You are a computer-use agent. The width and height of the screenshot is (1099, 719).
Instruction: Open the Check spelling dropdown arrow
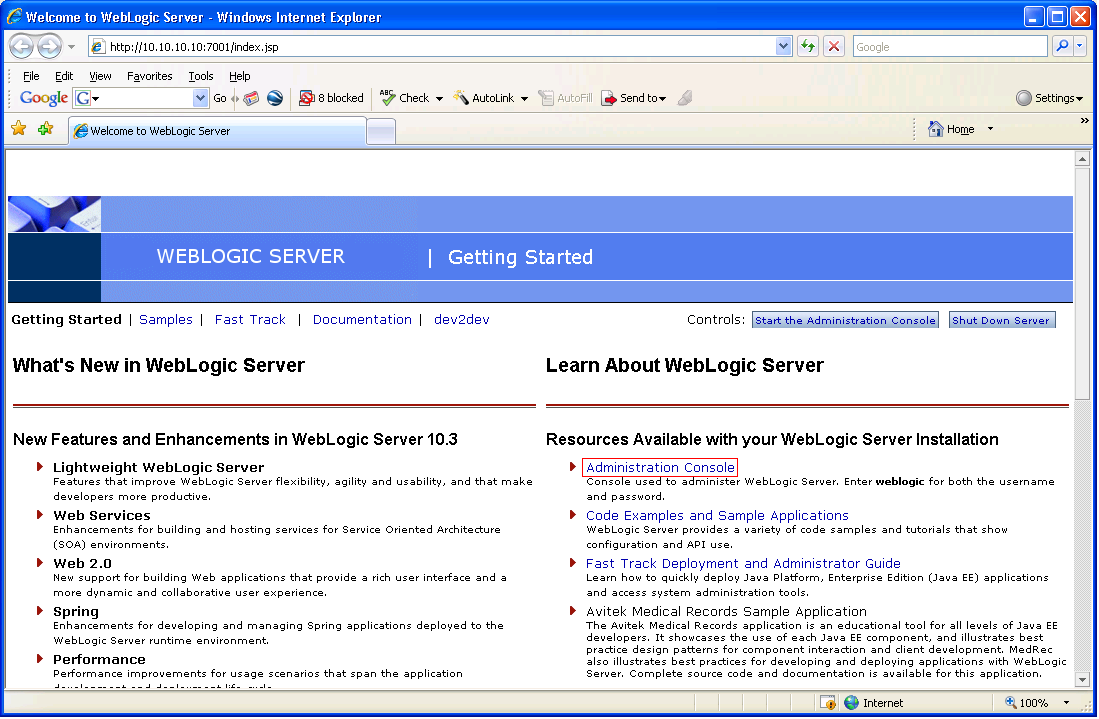[x=438, y=97]
